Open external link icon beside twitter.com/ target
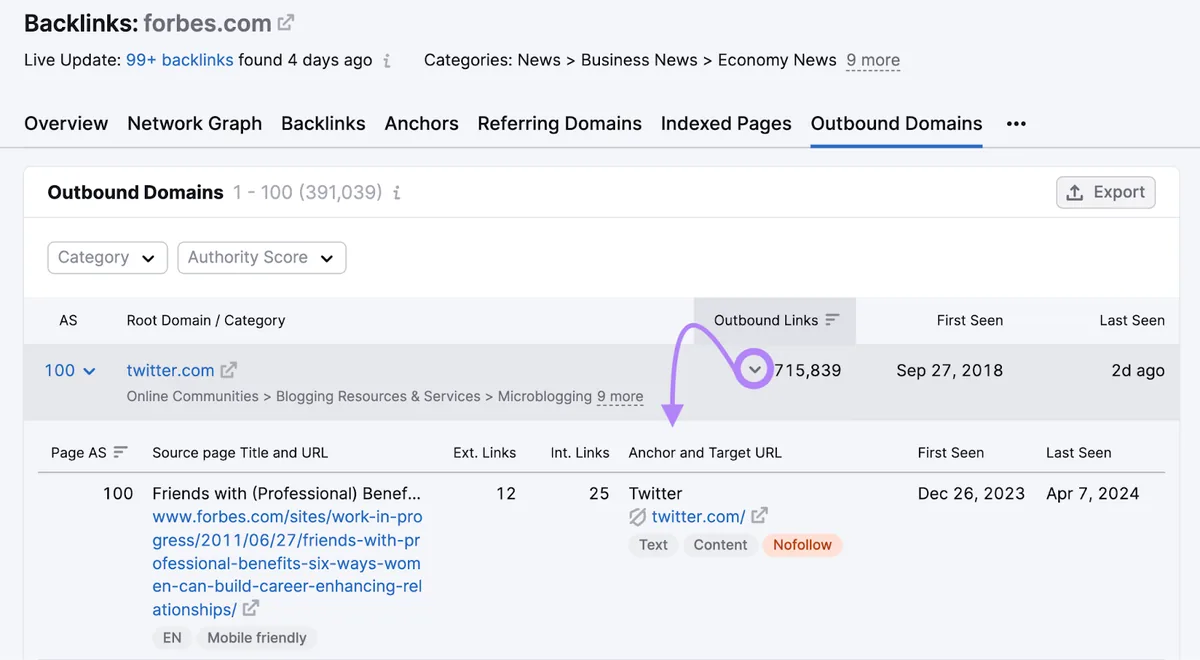This screenshot has width=1200, height=660. tap(759, 516)
